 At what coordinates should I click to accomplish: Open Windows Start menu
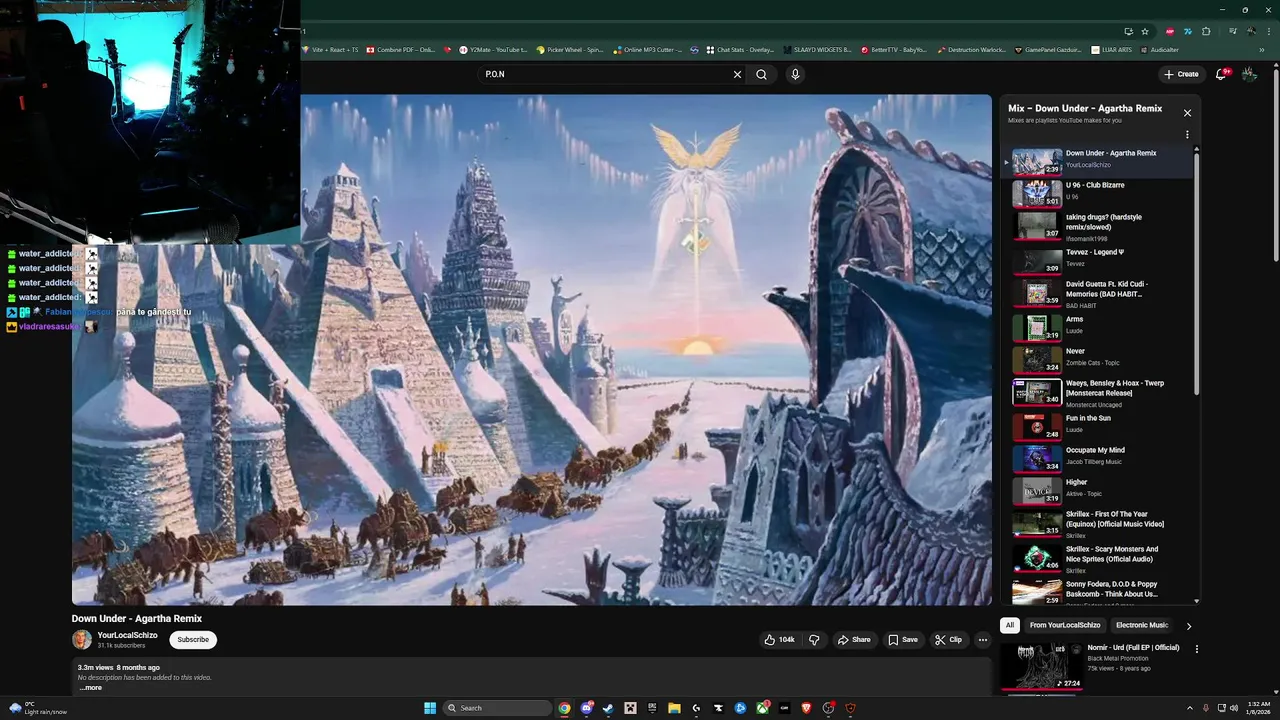pyautogui.click(x=430, y=708)
